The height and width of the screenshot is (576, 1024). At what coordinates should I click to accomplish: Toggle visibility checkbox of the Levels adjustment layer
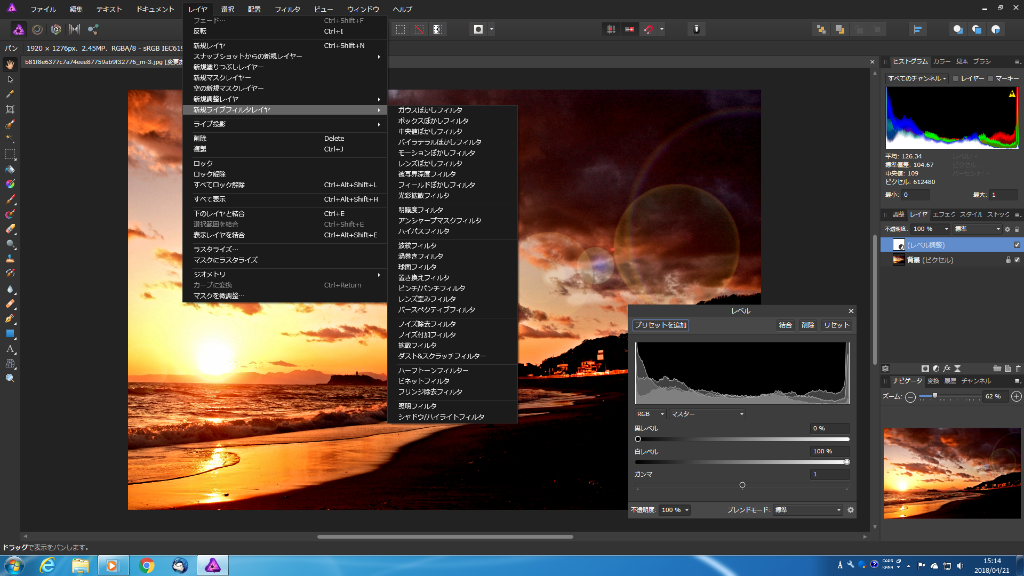tap(1016, 244)
